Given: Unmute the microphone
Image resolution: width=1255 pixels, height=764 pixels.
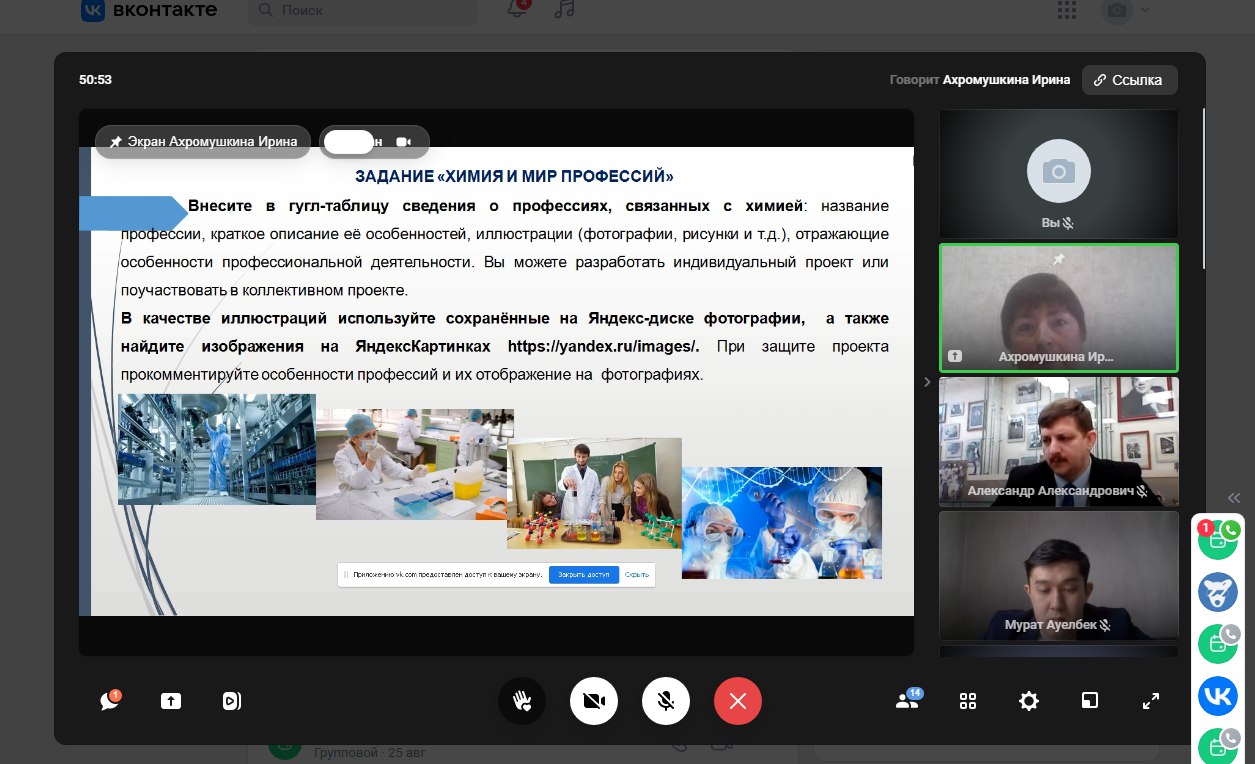Looking at the screenshot, I should 666,701.
